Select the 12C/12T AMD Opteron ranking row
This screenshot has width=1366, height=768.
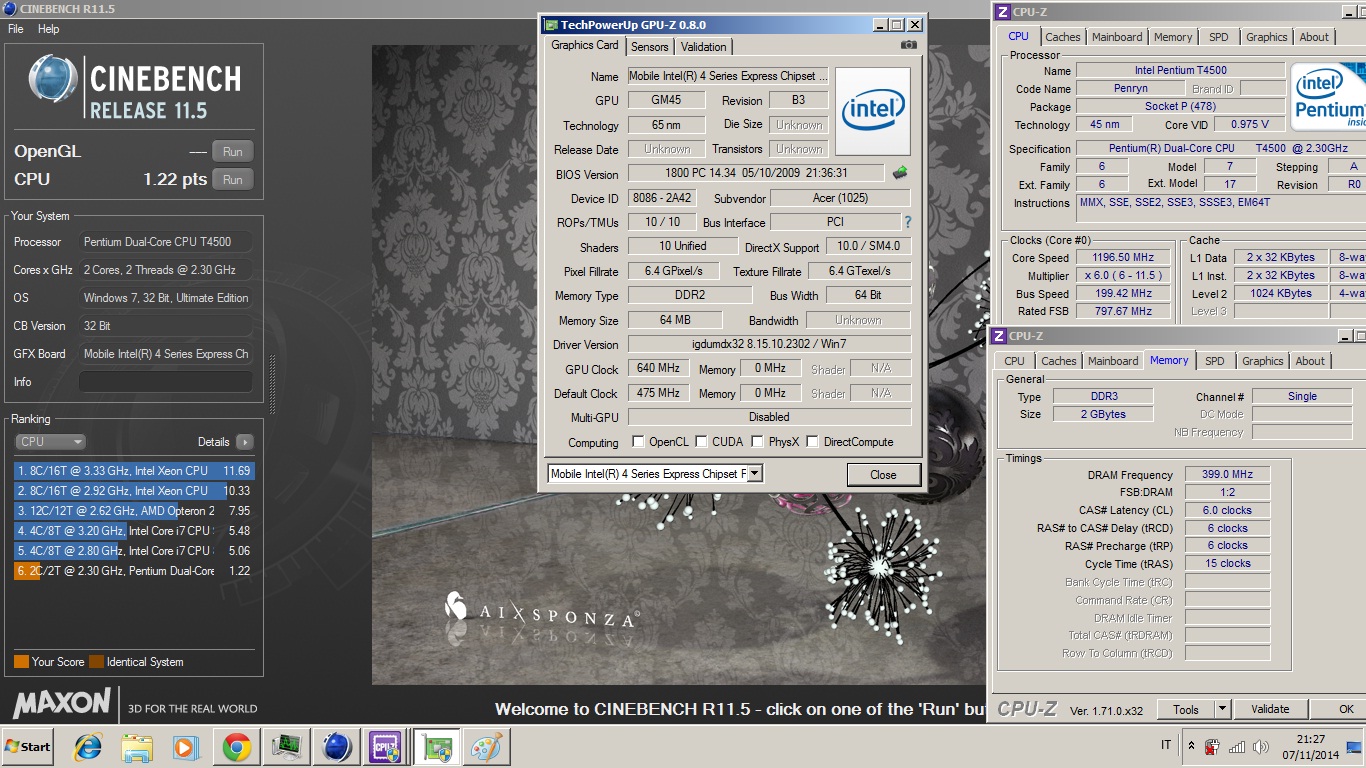[x=133, y=511]
